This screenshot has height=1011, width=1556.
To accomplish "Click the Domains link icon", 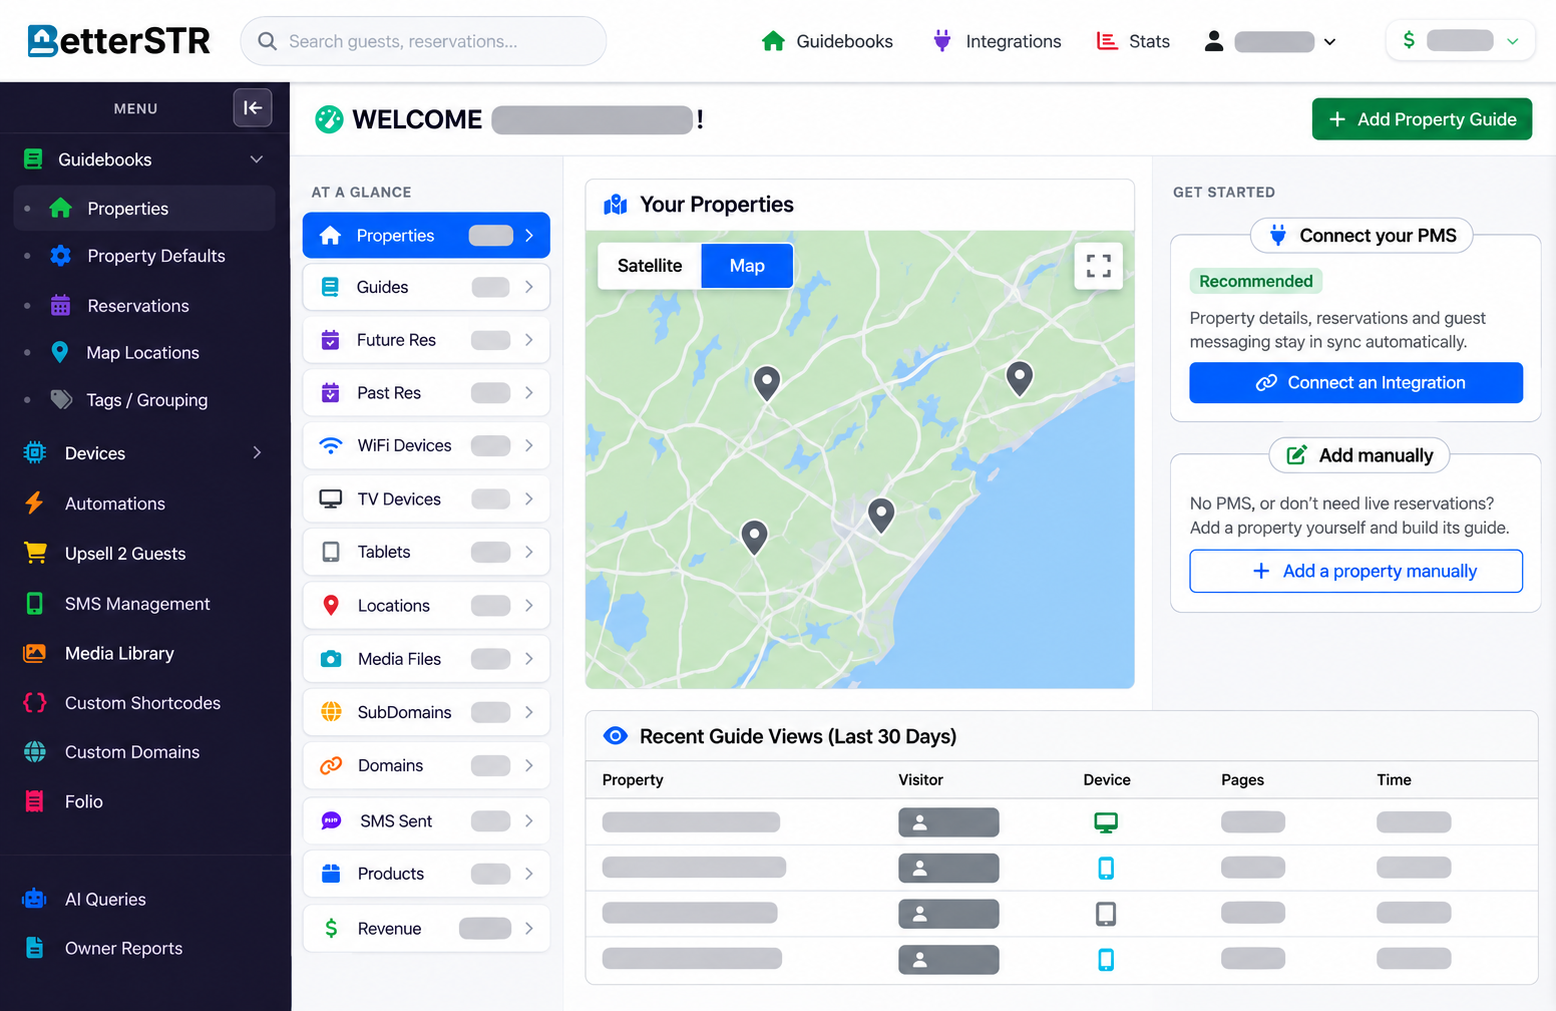I will [x=331, y=765].
